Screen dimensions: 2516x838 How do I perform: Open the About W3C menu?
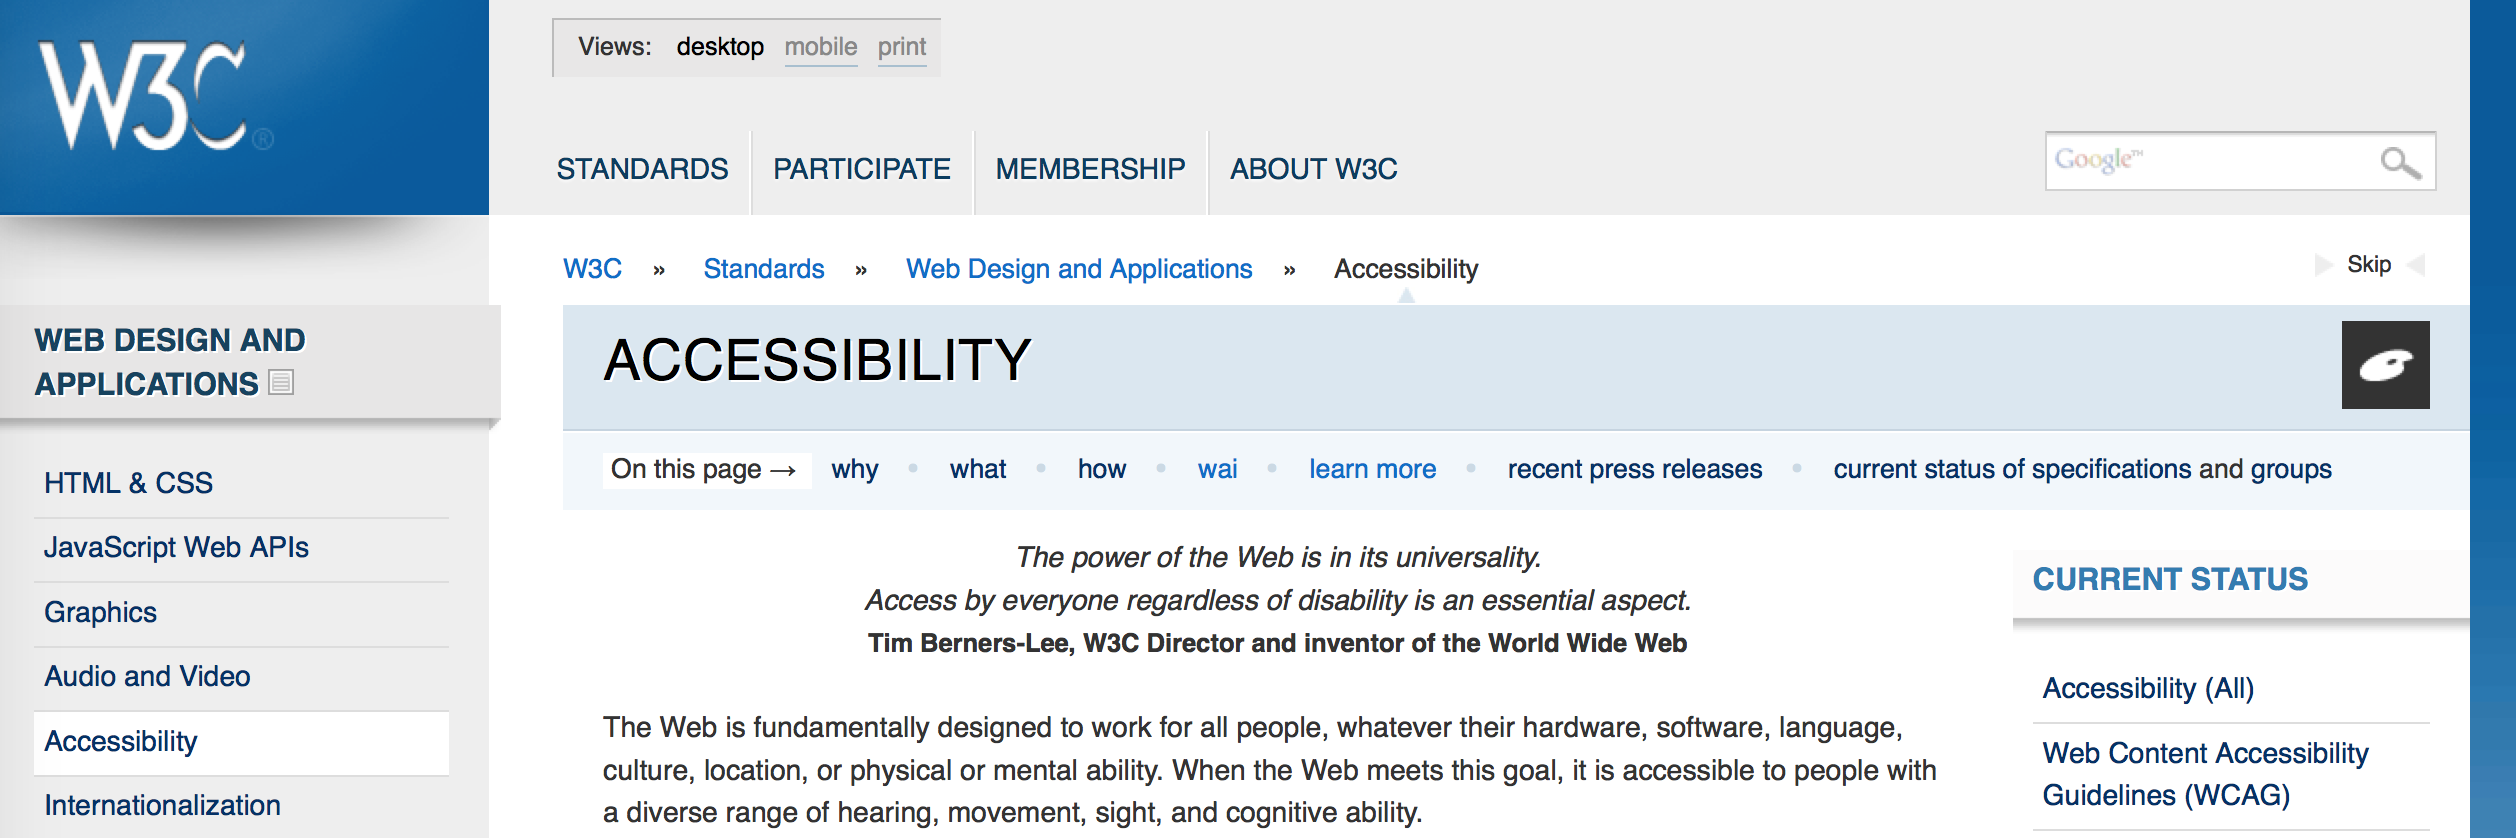click(1313, 169)
